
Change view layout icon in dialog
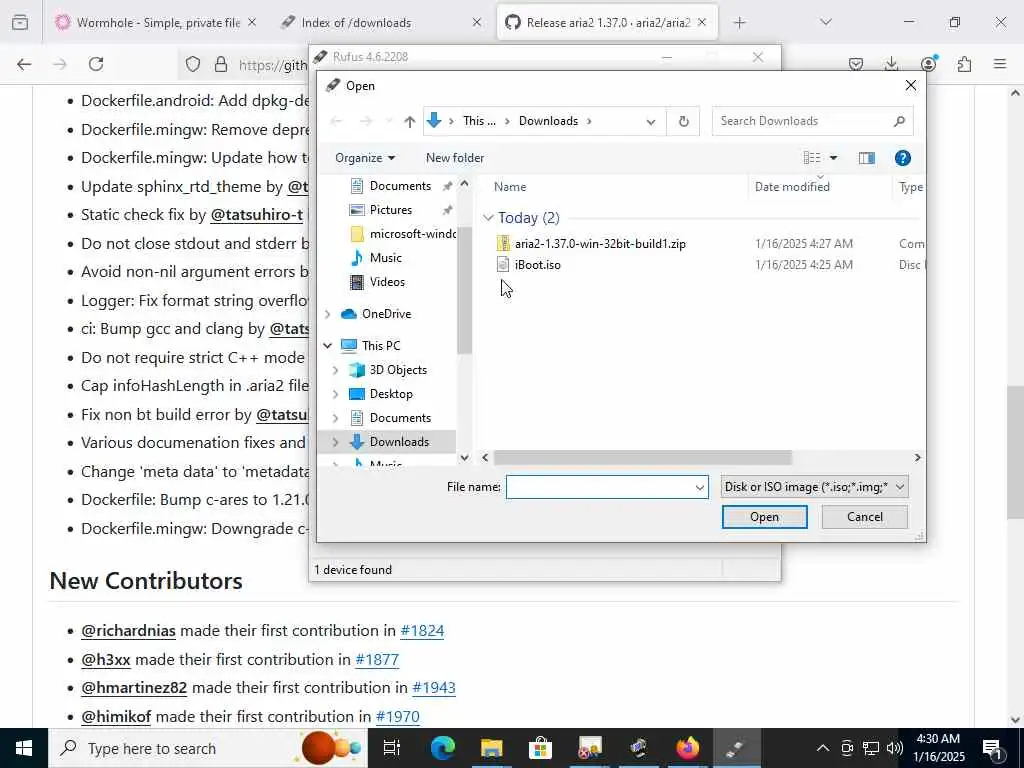[812, 158]
